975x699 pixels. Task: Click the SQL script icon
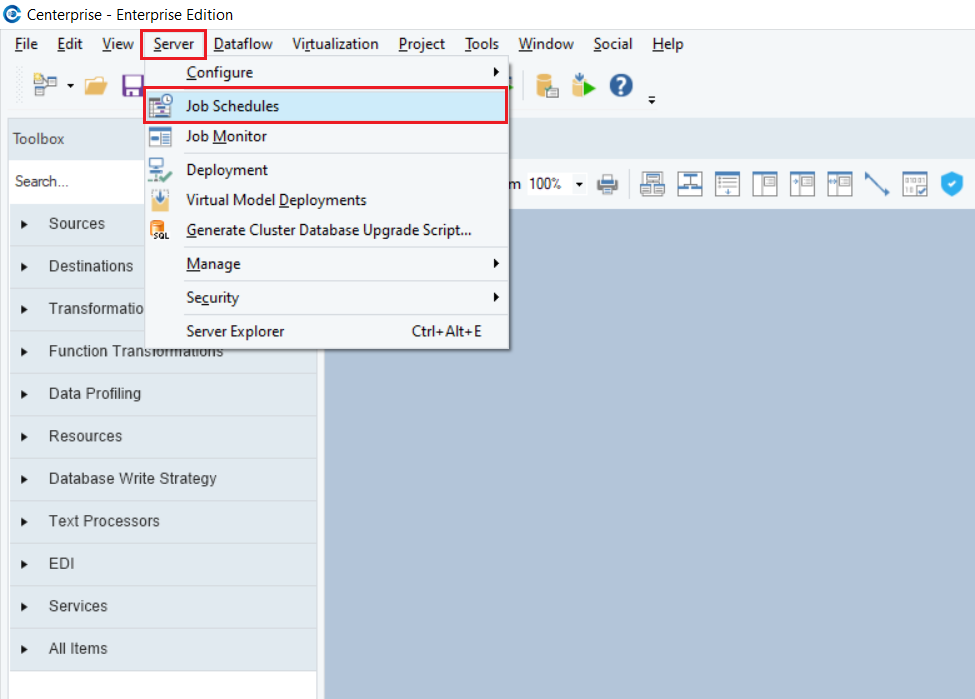tap(160, 230)
